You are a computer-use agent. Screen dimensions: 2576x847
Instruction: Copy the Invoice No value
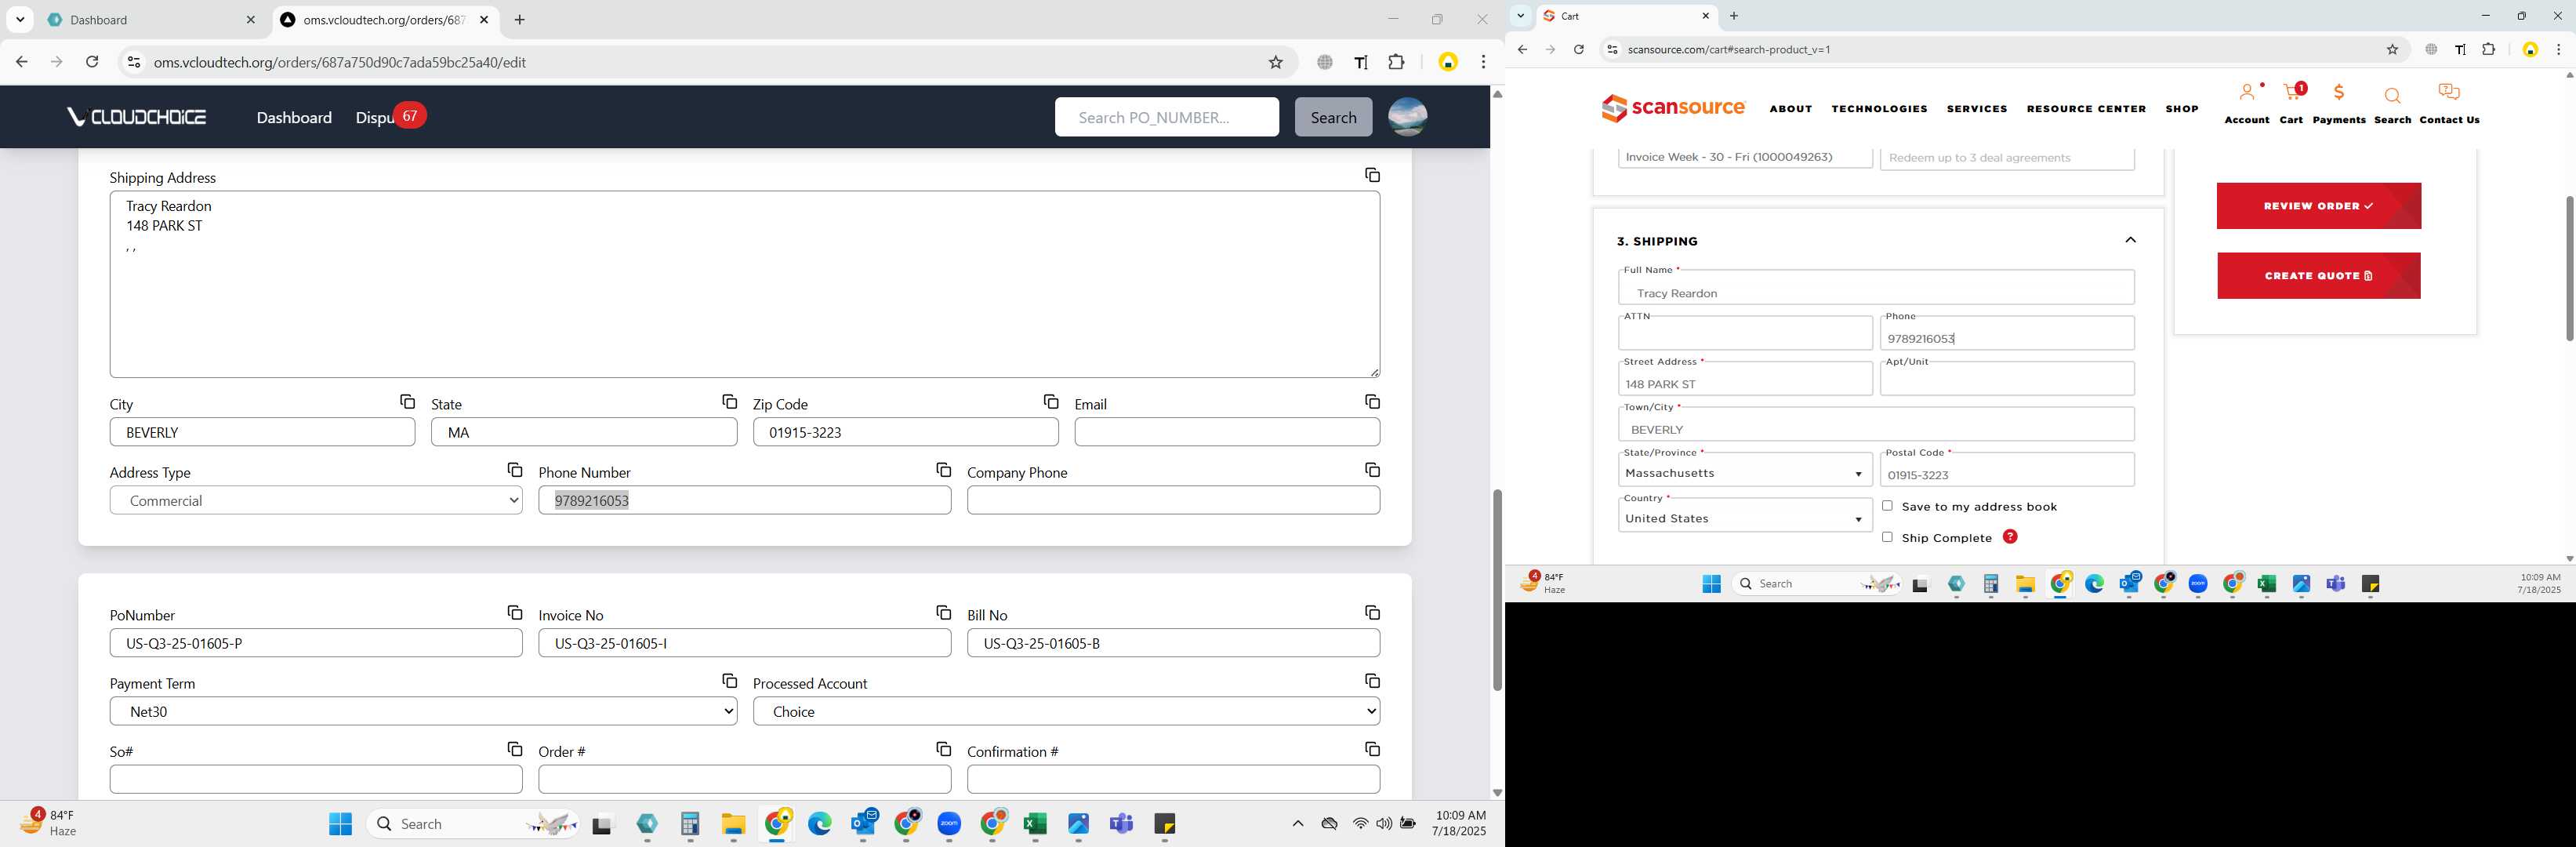pos(943,613)
